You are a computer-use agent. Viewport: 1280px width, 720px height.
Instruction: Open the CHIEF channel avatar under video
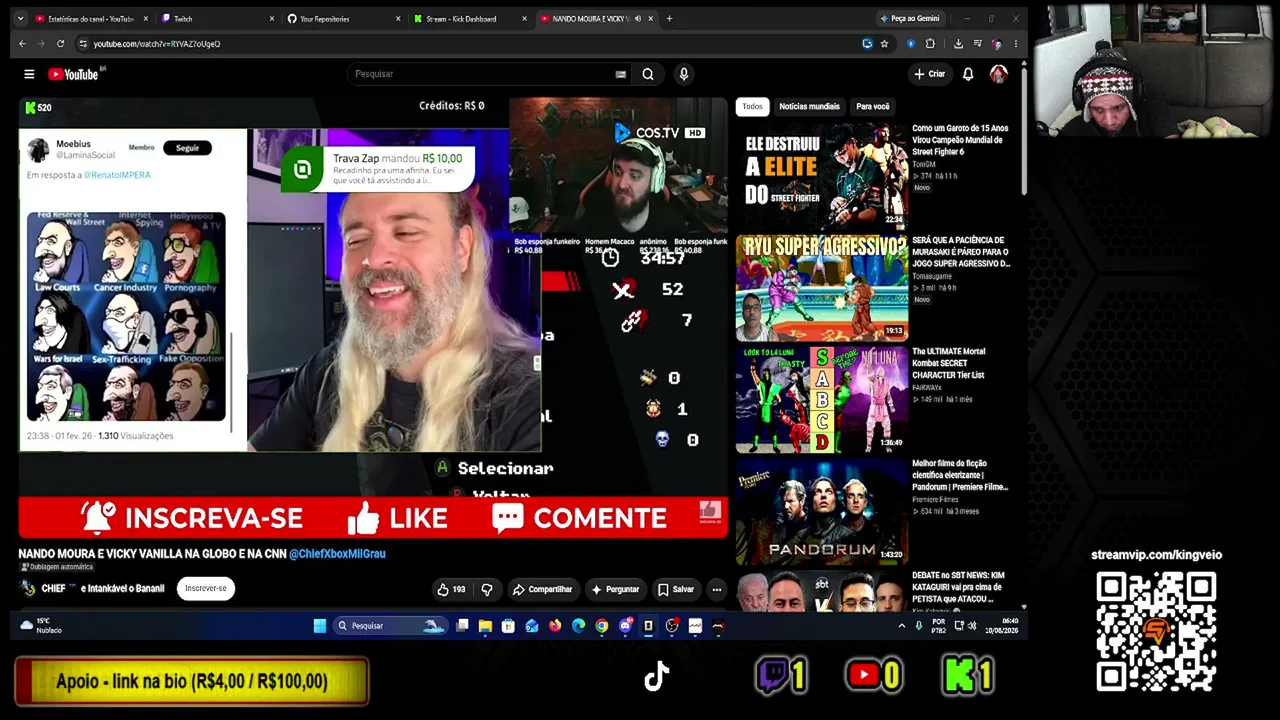click(28, 589)
